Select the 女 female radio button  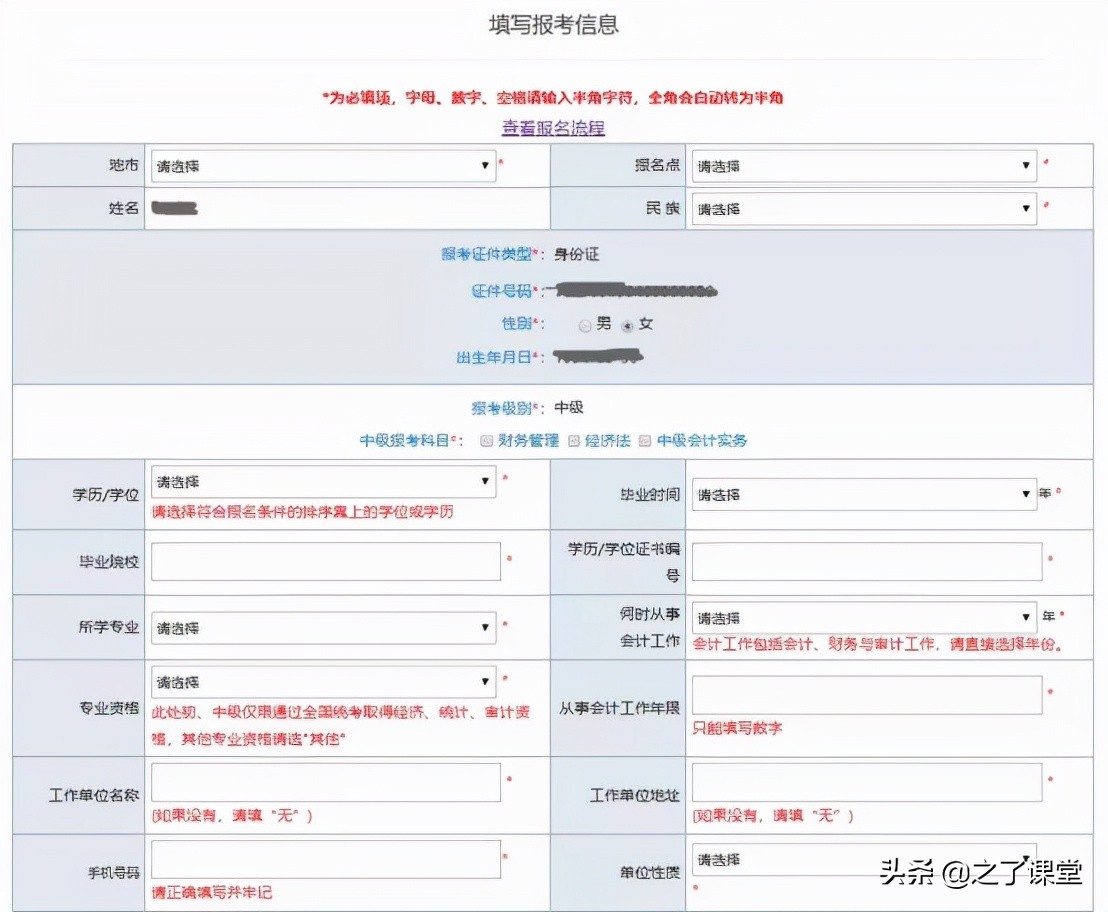tap(628, 324)
